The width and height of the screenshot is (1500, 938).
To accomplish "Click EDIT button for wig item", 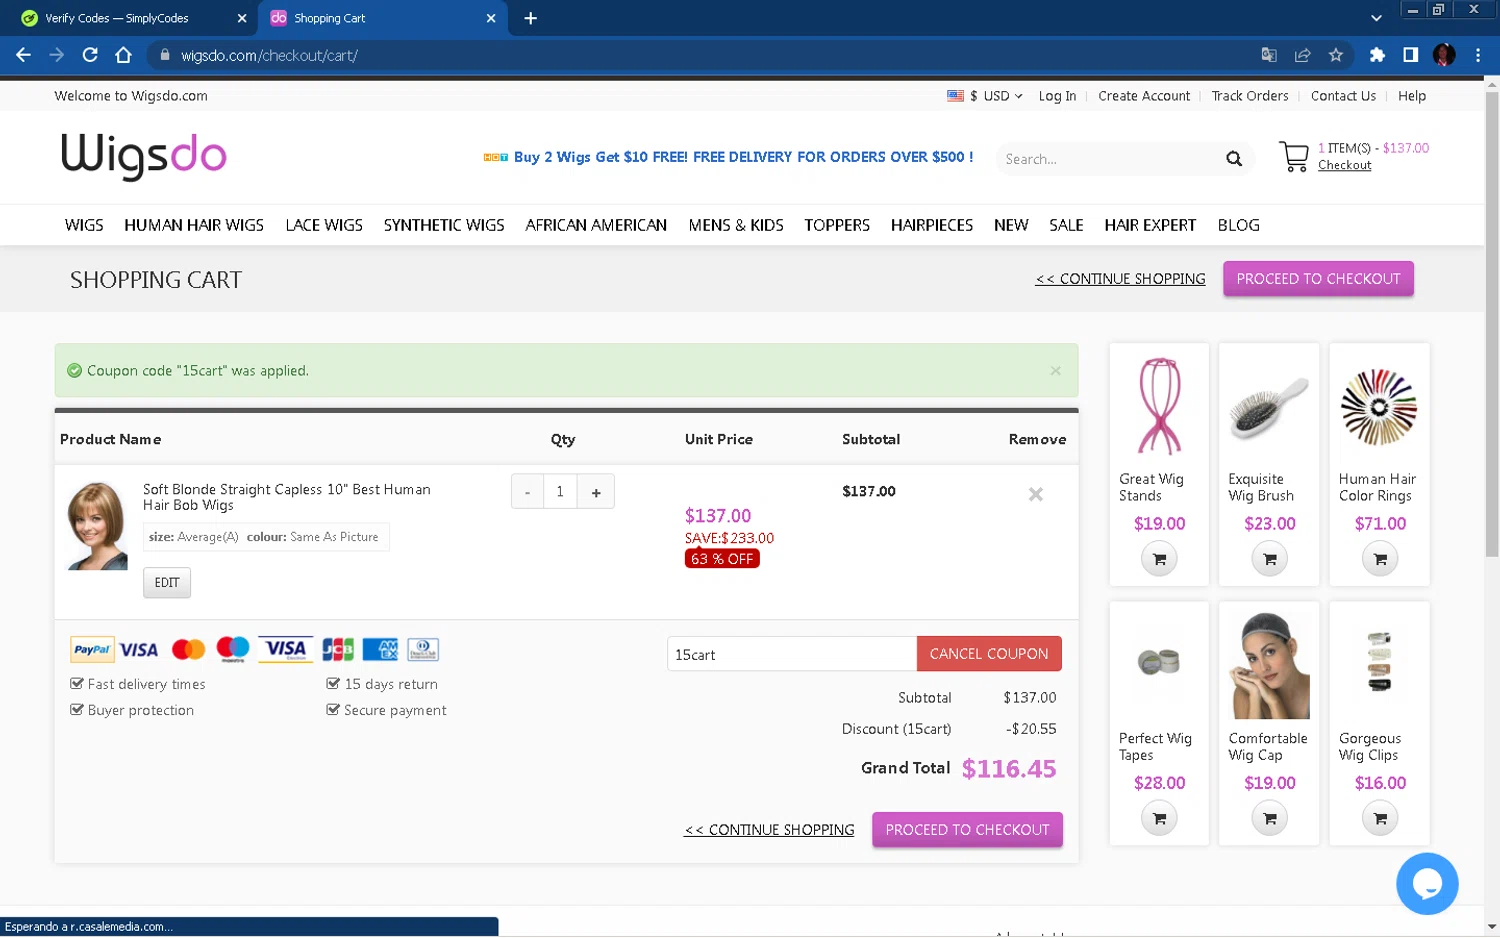I will click(x=167, y=583).
